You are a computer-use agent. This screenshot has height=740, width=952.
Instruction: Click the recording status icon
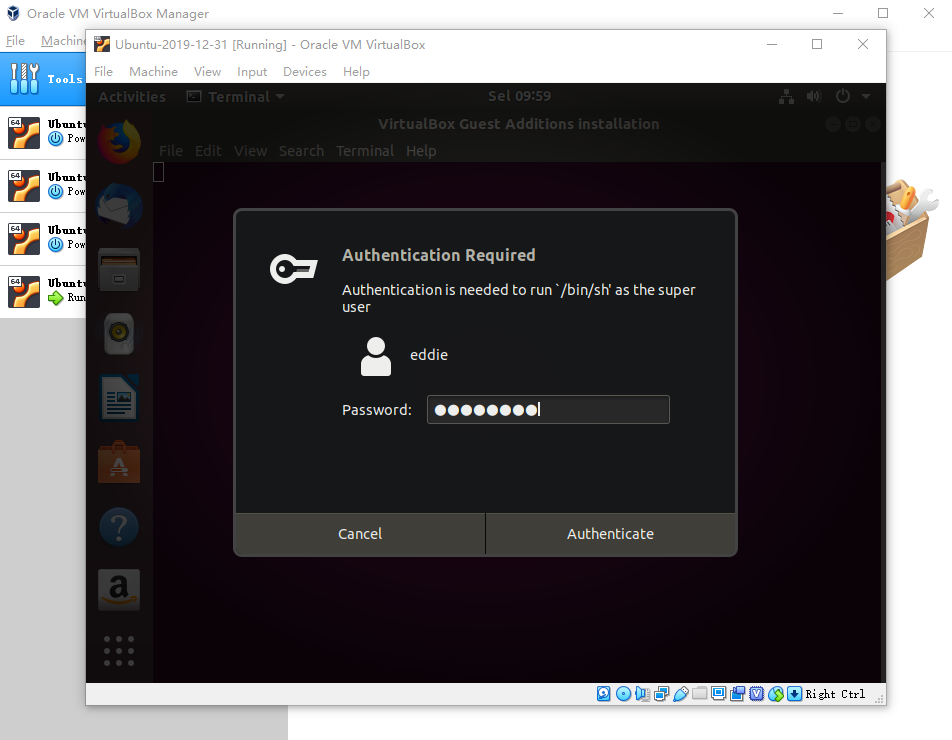(x=738, y=694)
